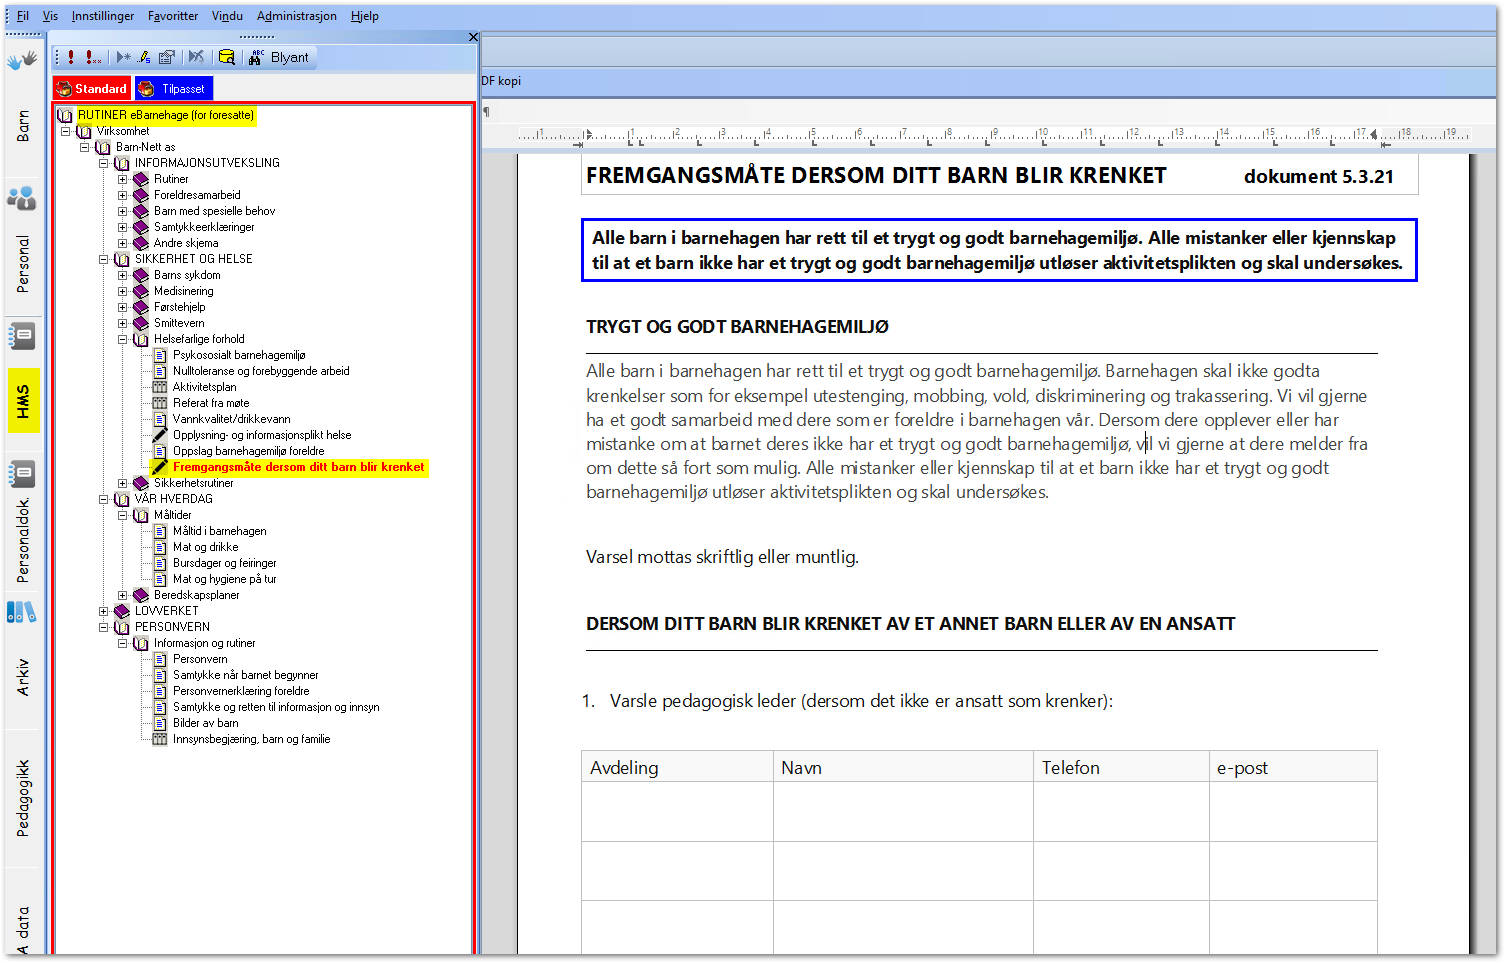Viewport: 1505px width, 963px height.
Task: Close the tree panel with X
Action: pyautogui.click(x=473, y=37)
